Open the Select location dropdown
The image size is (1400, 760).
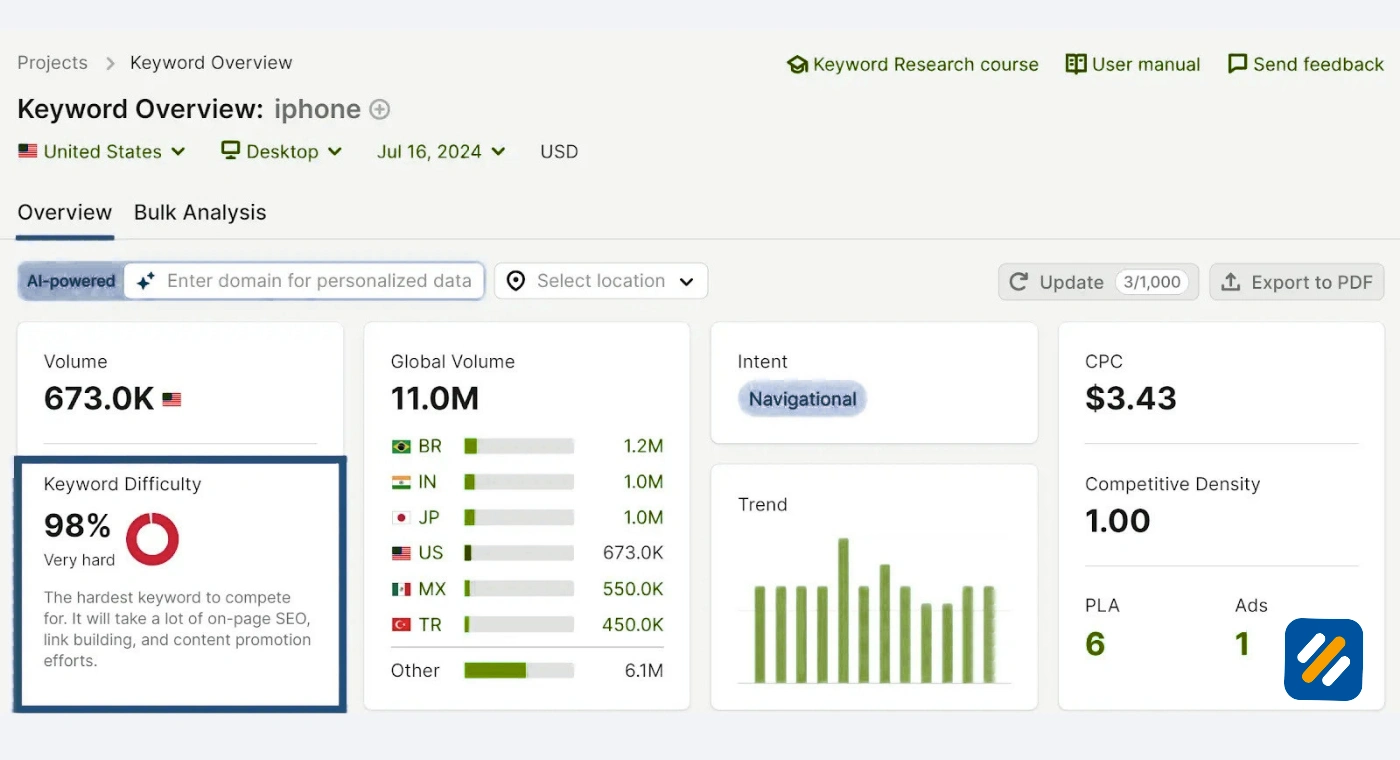coord(601,281)
